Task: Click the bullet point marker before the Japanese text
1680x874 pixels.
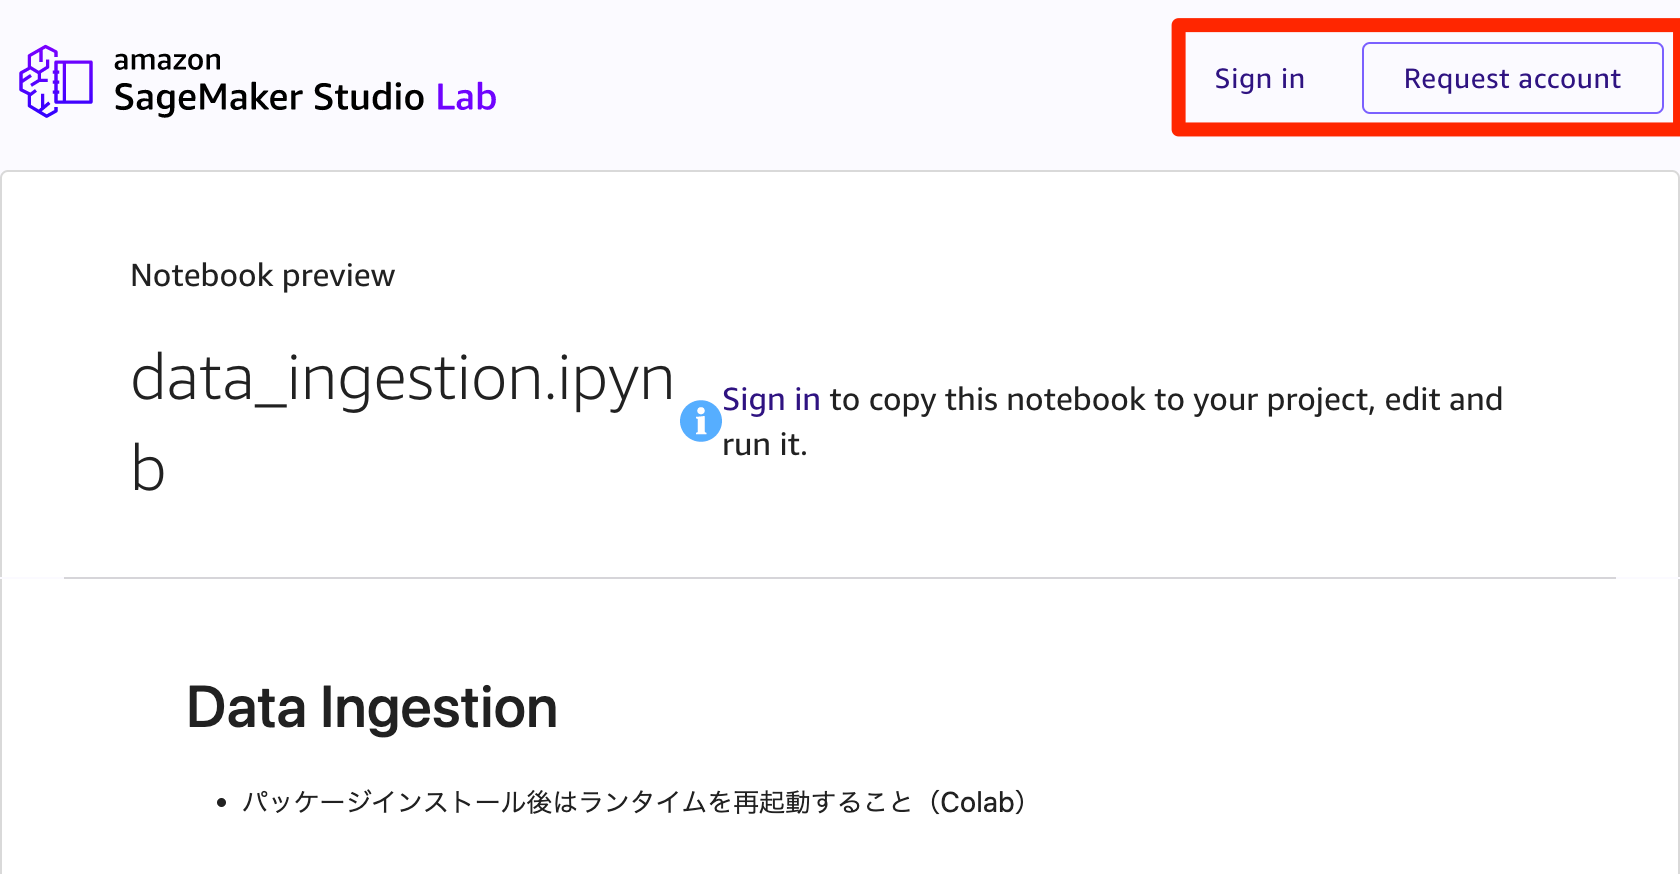Action: click(x=222, y=803)
